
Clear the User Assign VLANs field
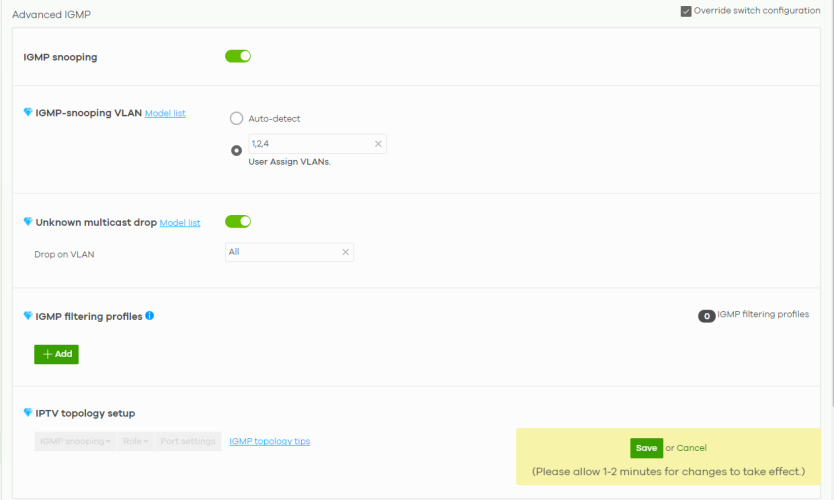378,144
